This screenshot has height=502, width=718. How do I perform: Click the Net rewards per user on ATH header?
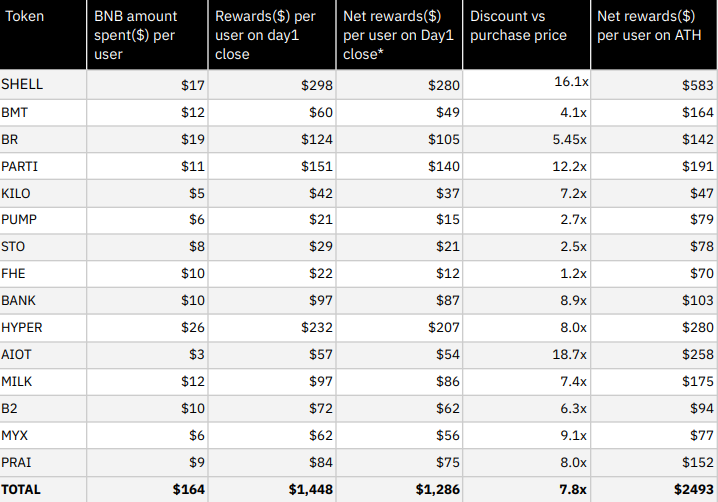[654, 34]
